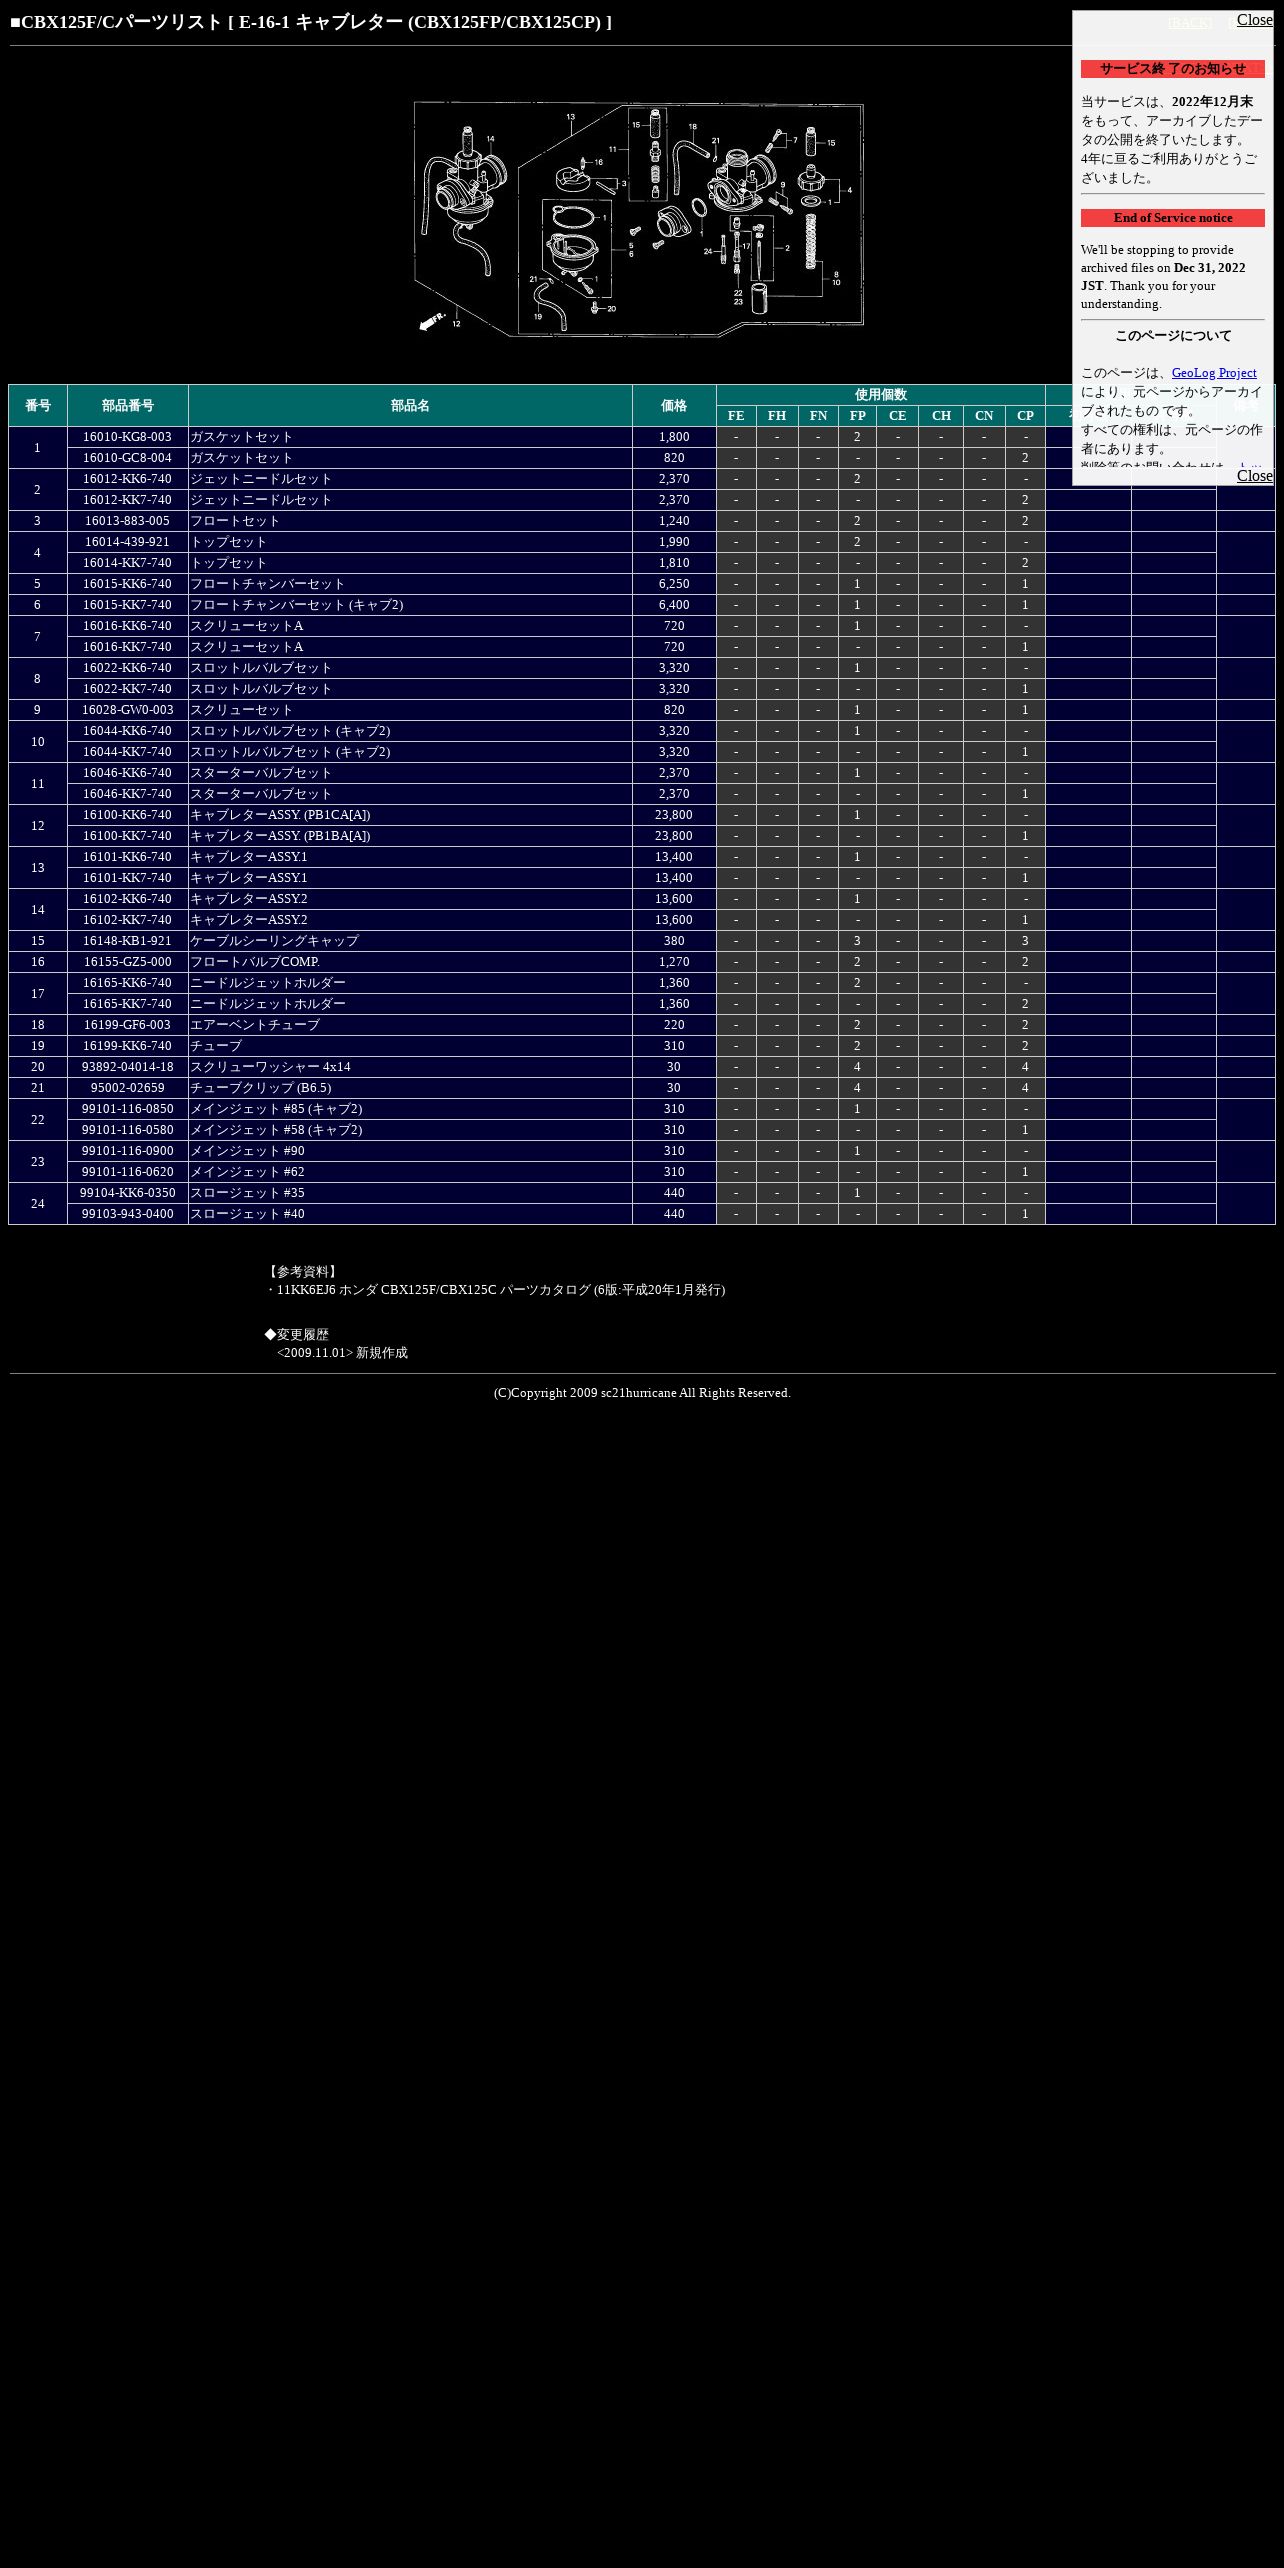Open the carburetor exploded diagram image
The height and width of the screenshot is (2568, 1284).
click(639, 219)
